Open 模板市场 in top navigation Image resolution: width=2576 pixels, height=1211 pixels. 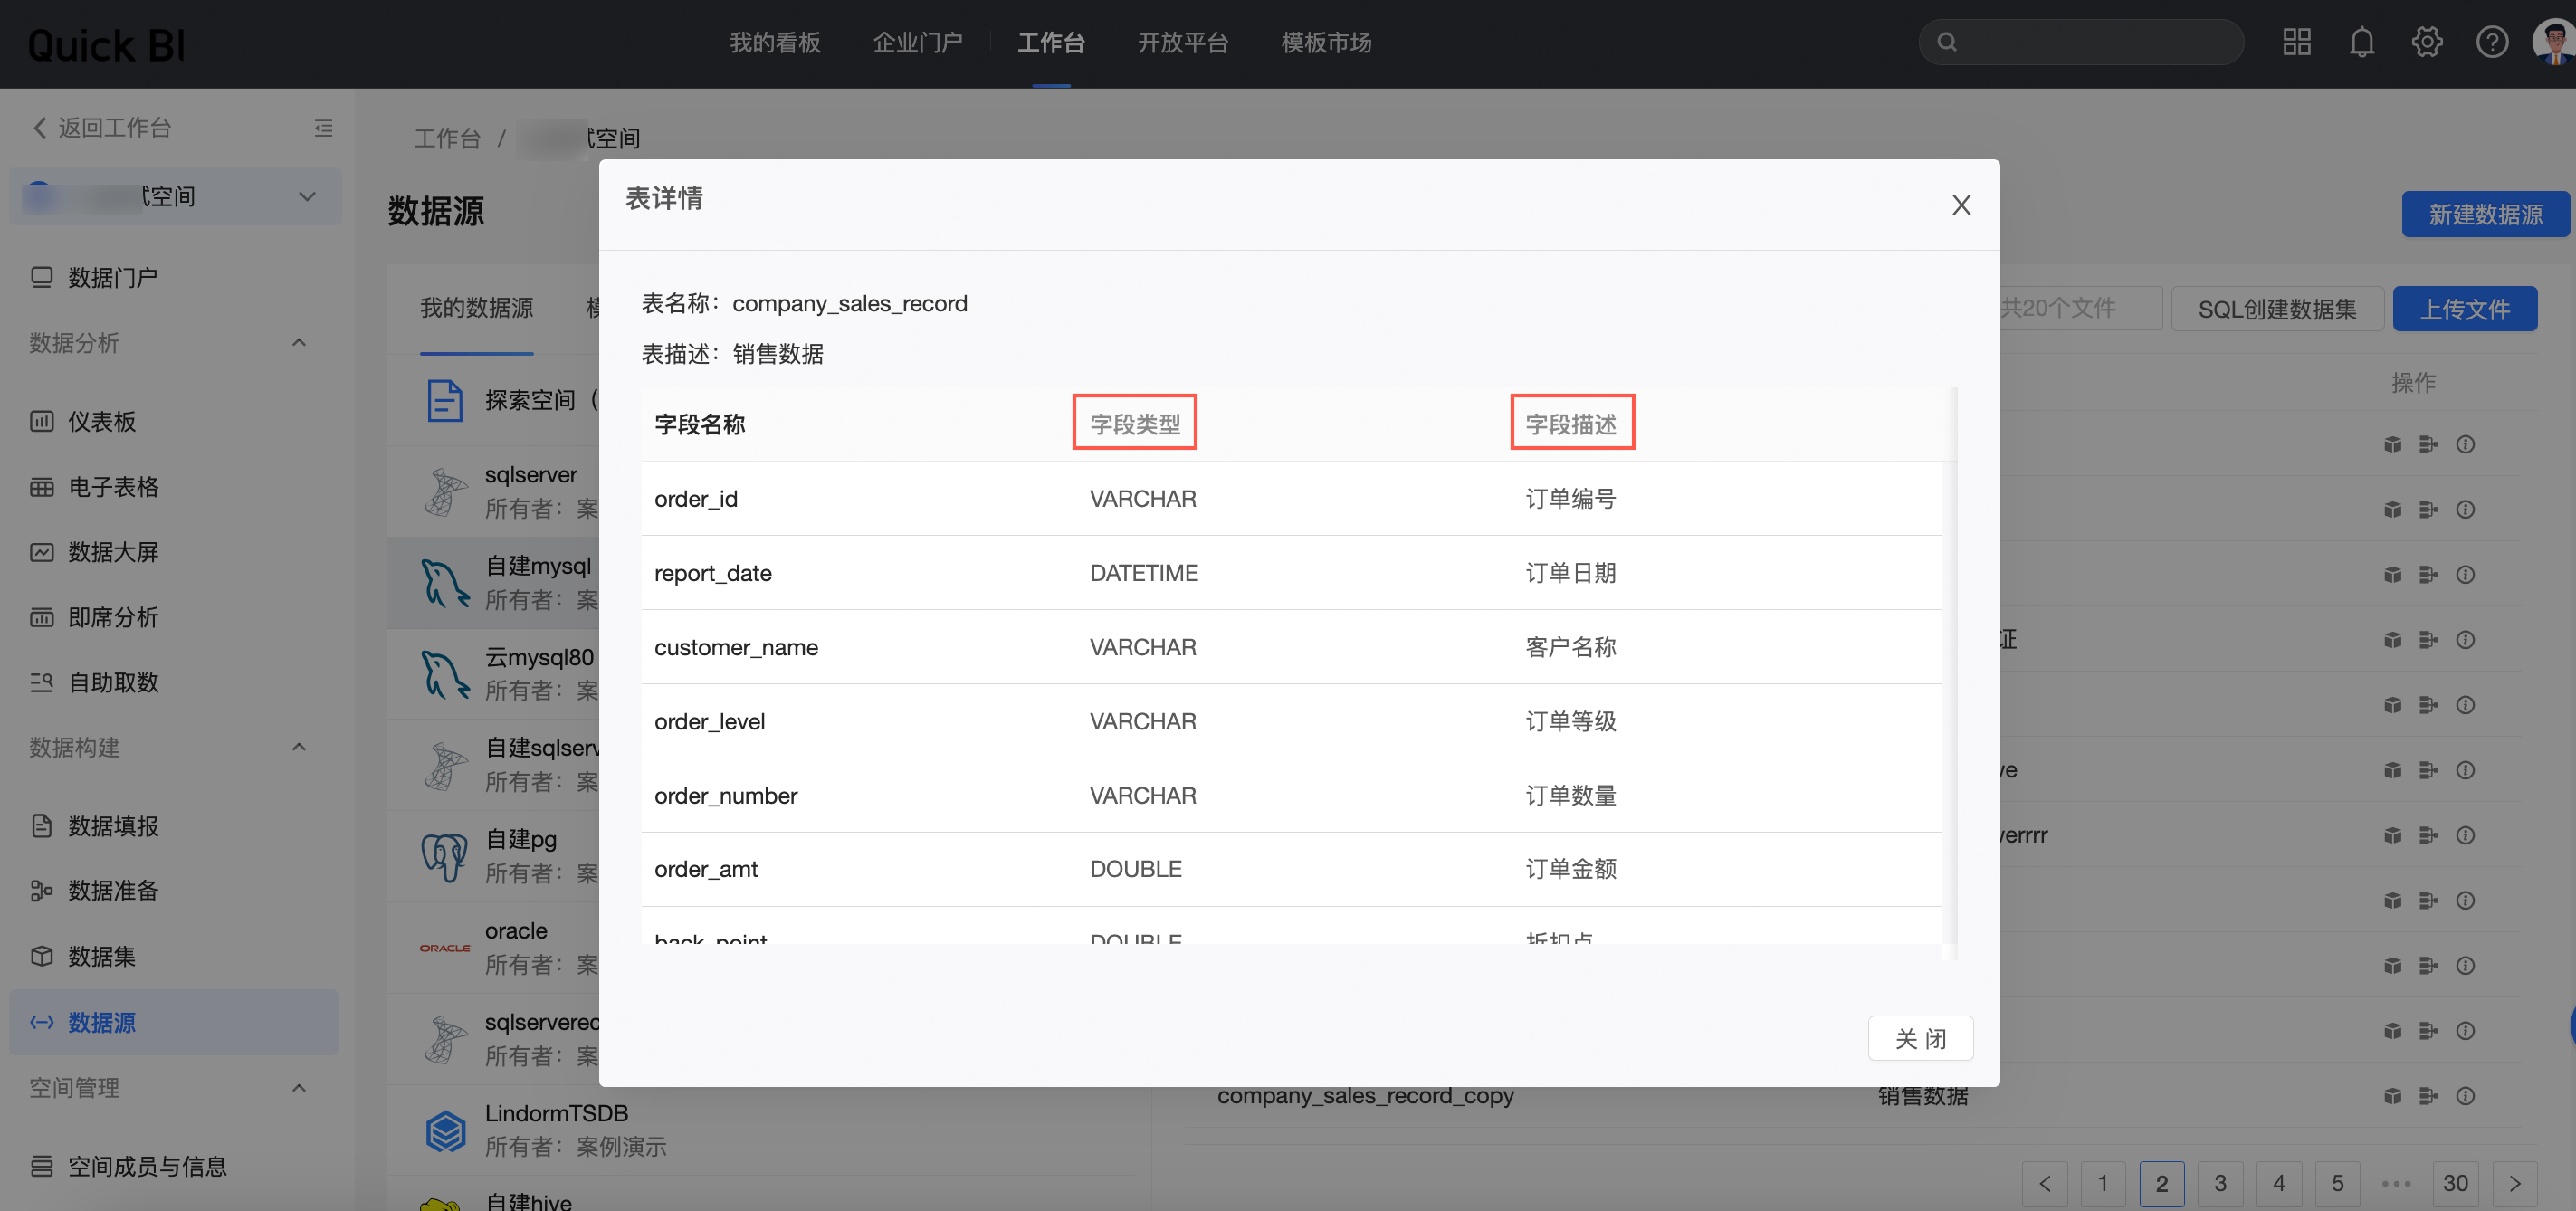[x=1326, y=43]
